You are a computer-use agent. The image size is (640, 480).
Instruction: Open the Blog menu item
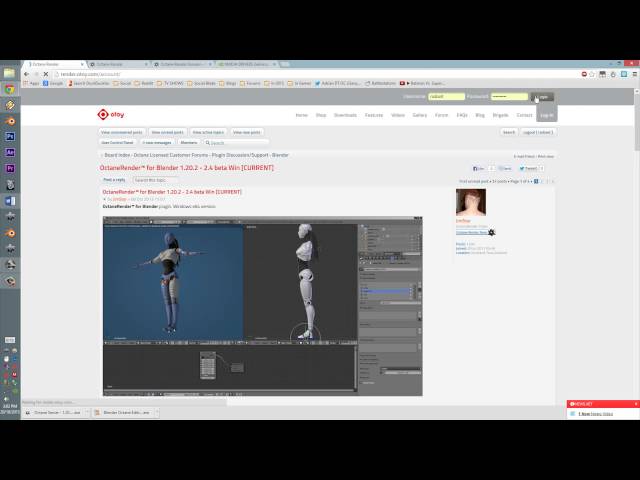(480, 115)
